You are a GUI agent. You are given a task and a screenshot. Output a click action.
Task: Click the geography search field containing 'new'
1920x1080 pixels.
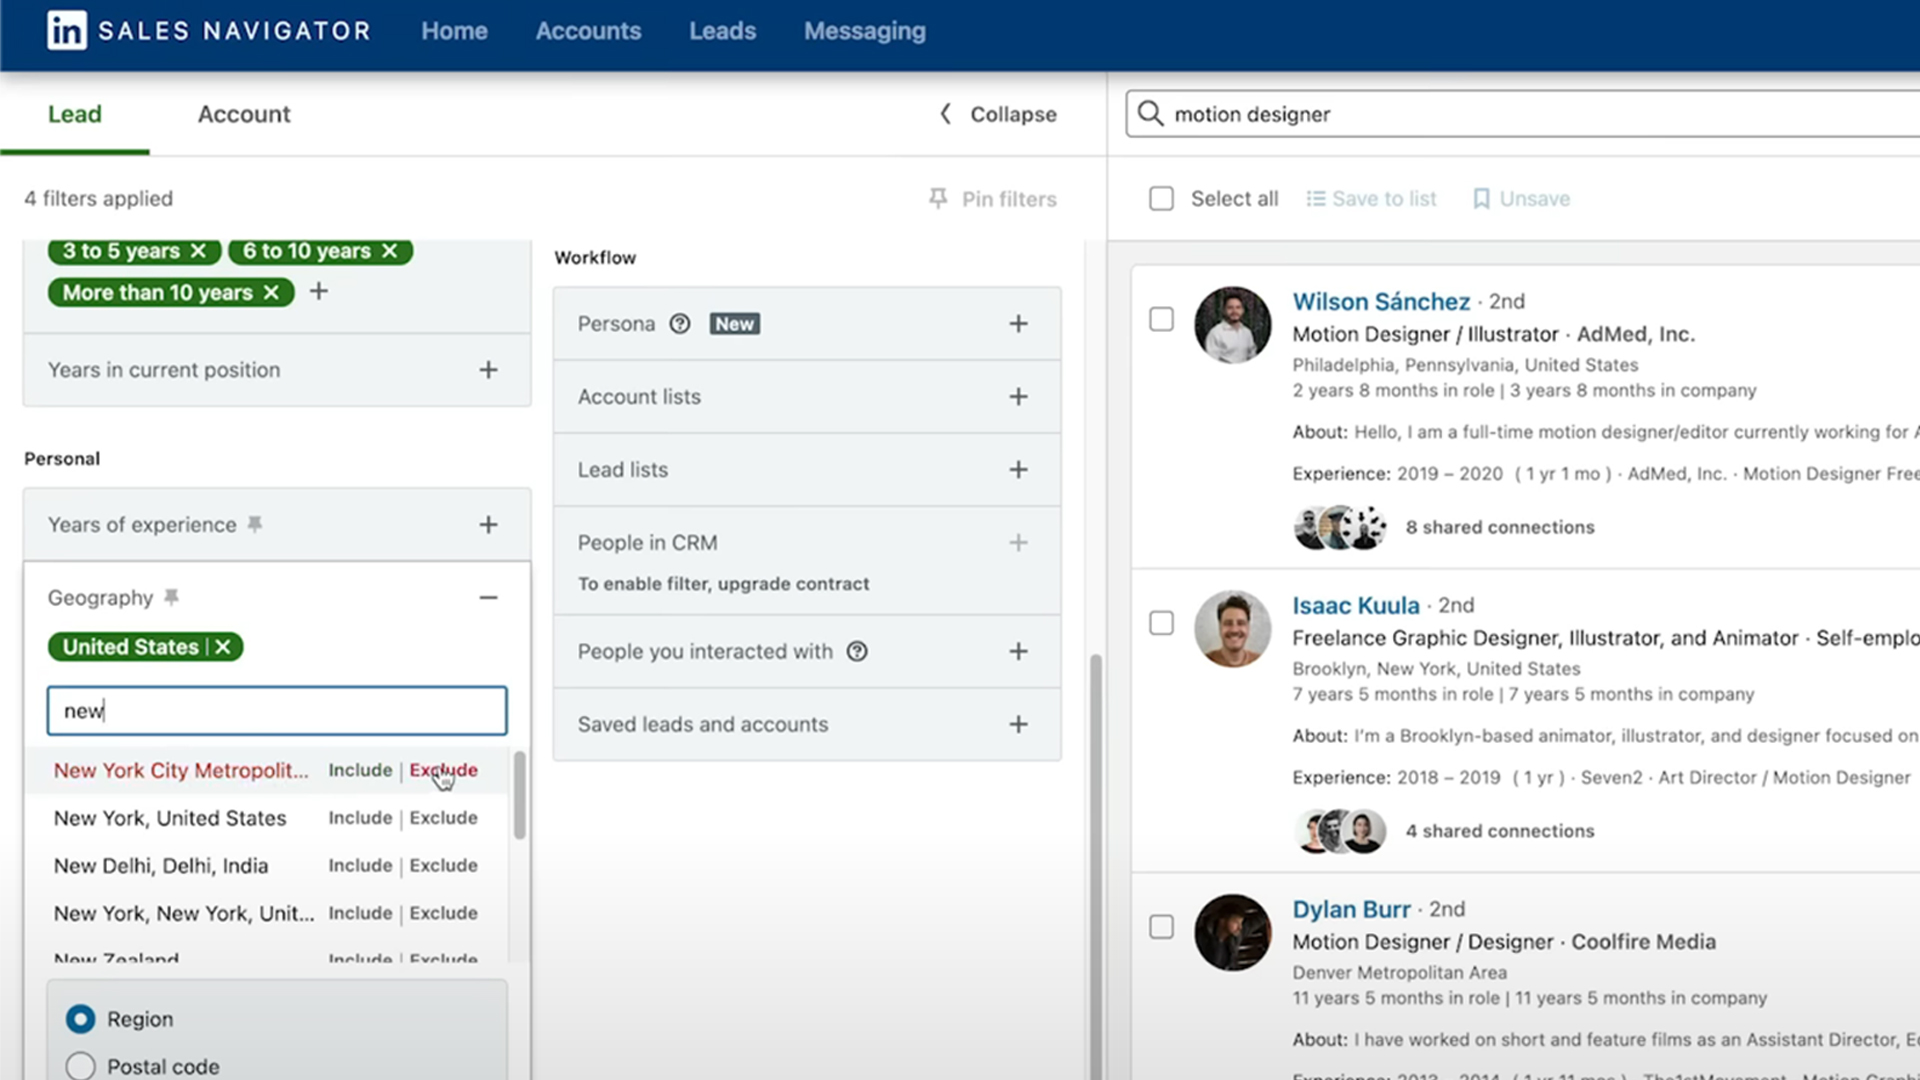(x=277, y=711)
